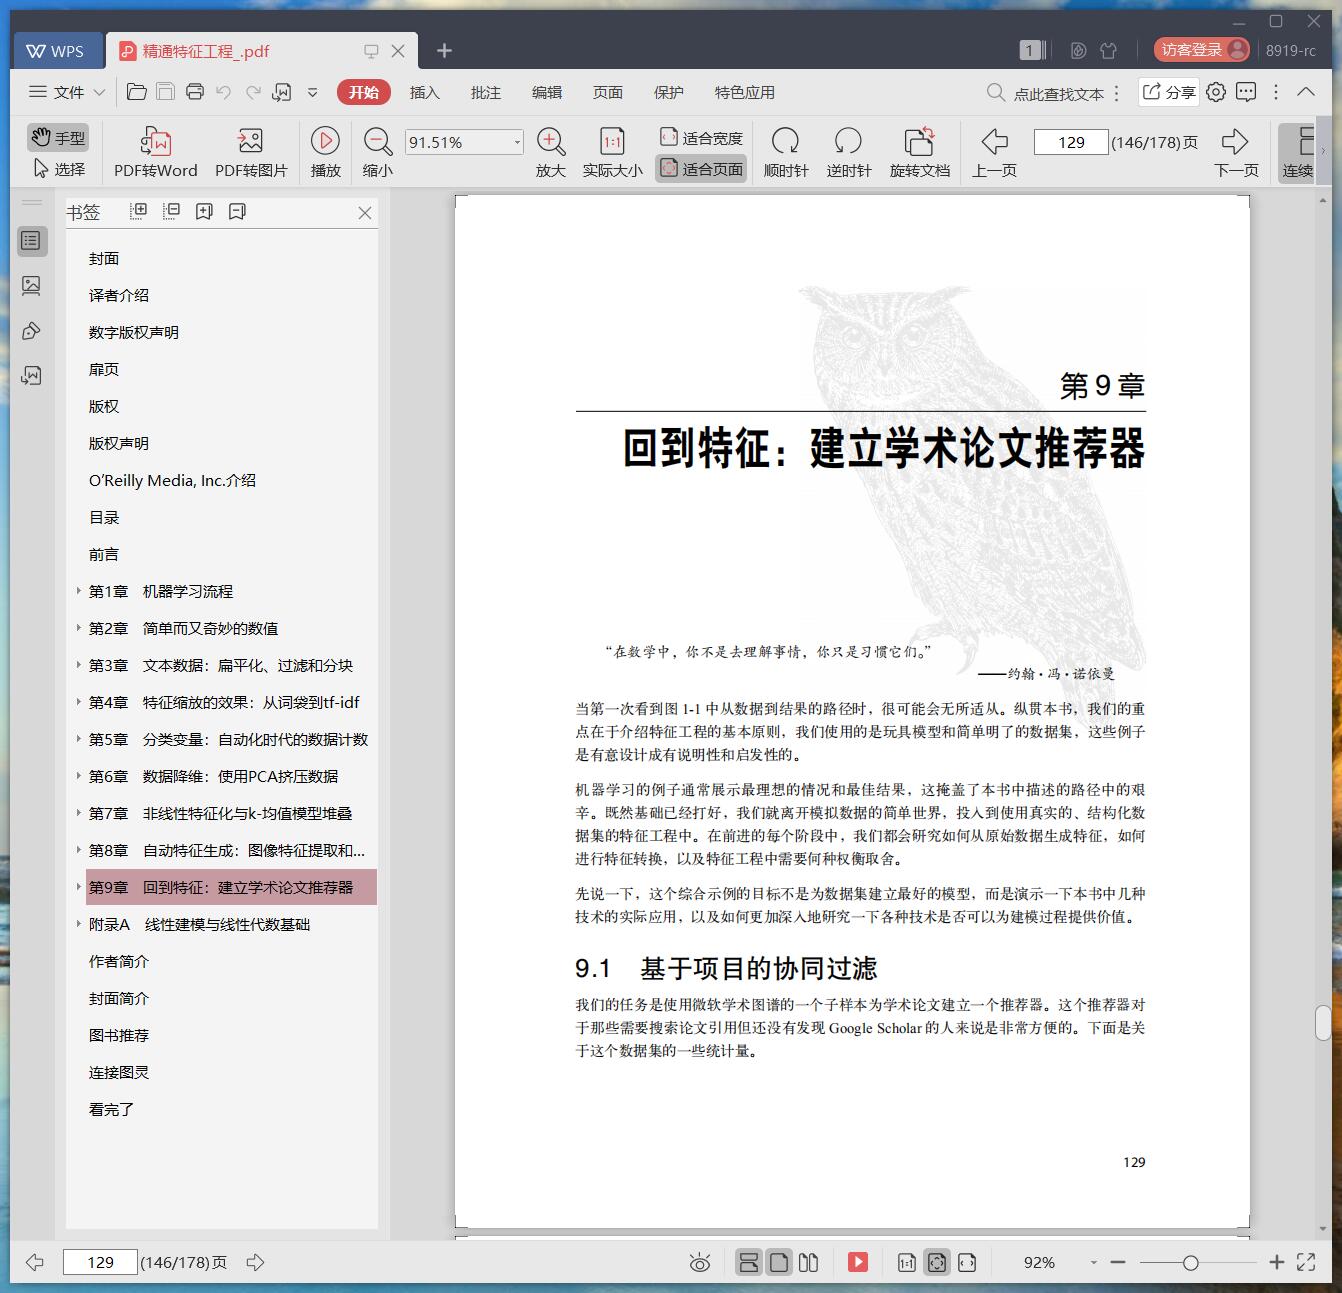The image size is (1342, 1293).
Task: Toggle continuous scroll layout in status bar
Action: (x=748, y=1262)
